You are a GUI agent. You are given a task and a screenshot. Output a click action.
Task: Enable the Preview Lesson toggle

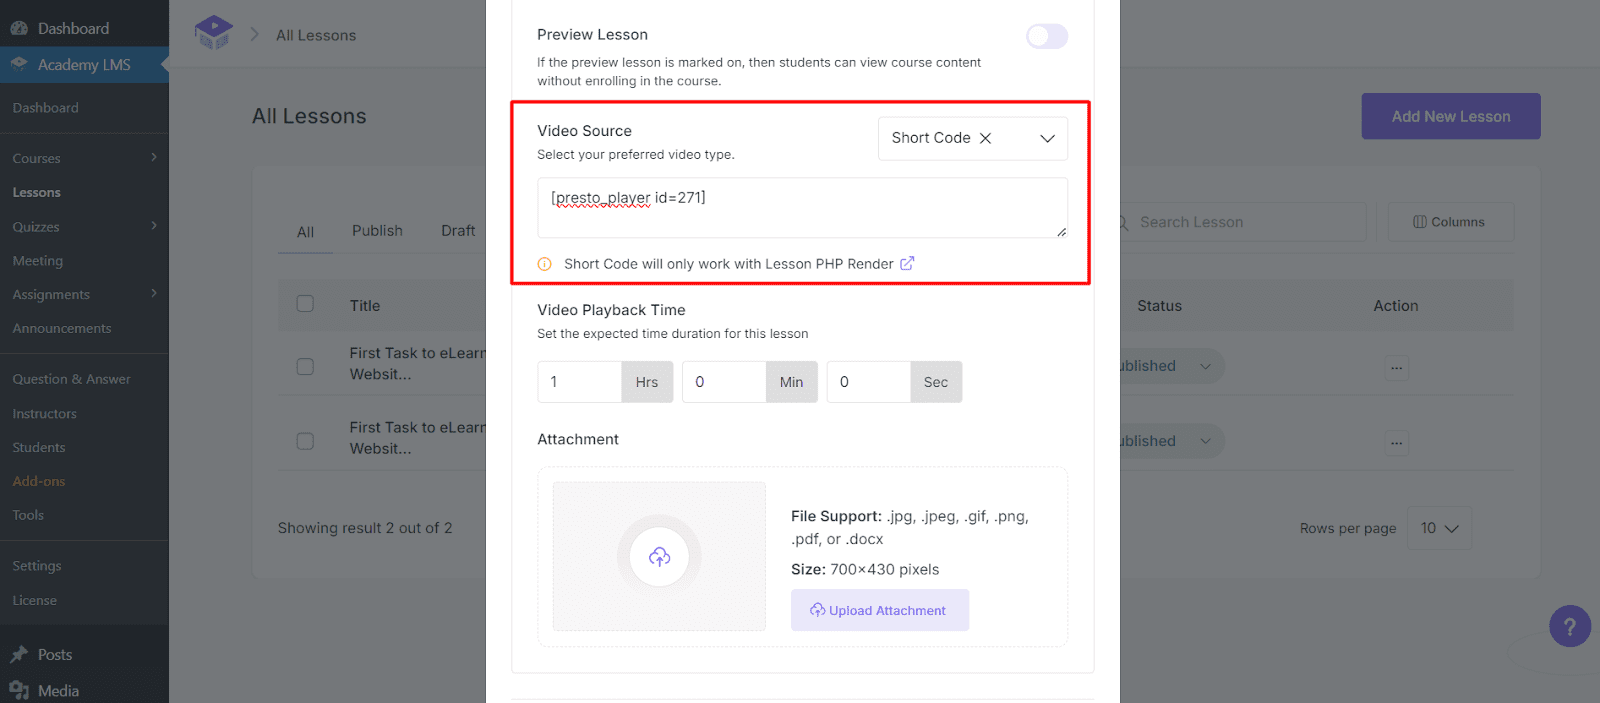click(1047, 36)
